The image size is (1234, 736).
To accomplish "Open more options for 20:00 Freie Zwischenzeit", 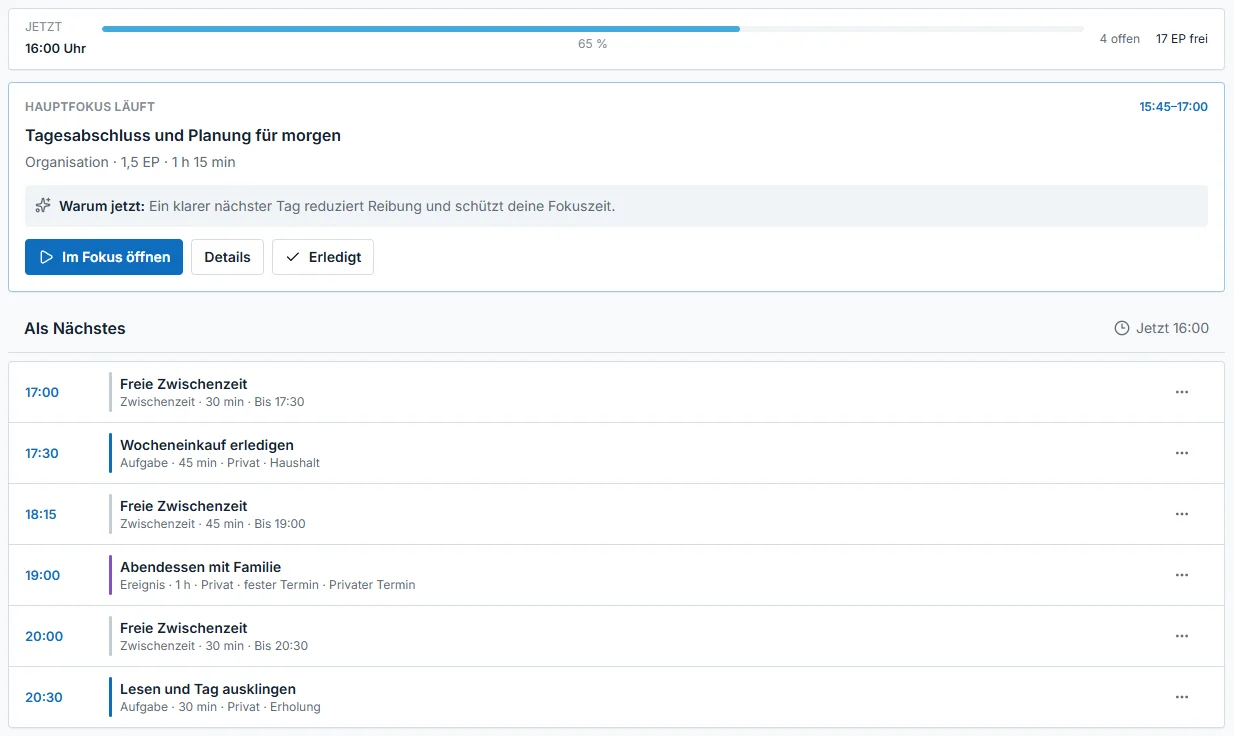I will (x=1182, y=636).
